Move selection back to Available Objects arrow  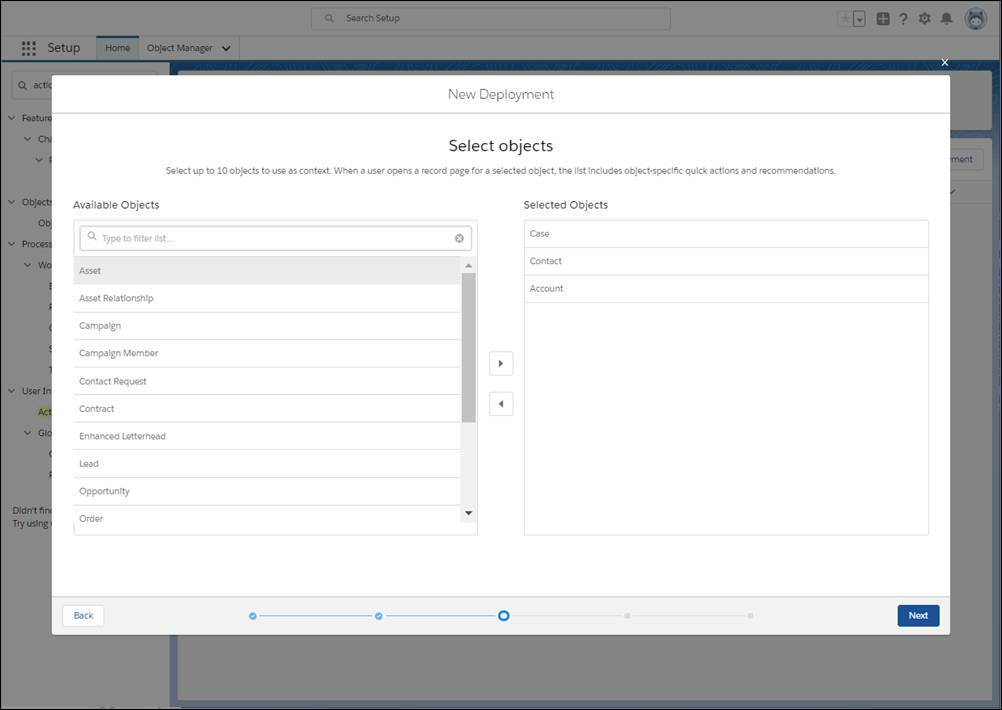[x=501, y=404]
